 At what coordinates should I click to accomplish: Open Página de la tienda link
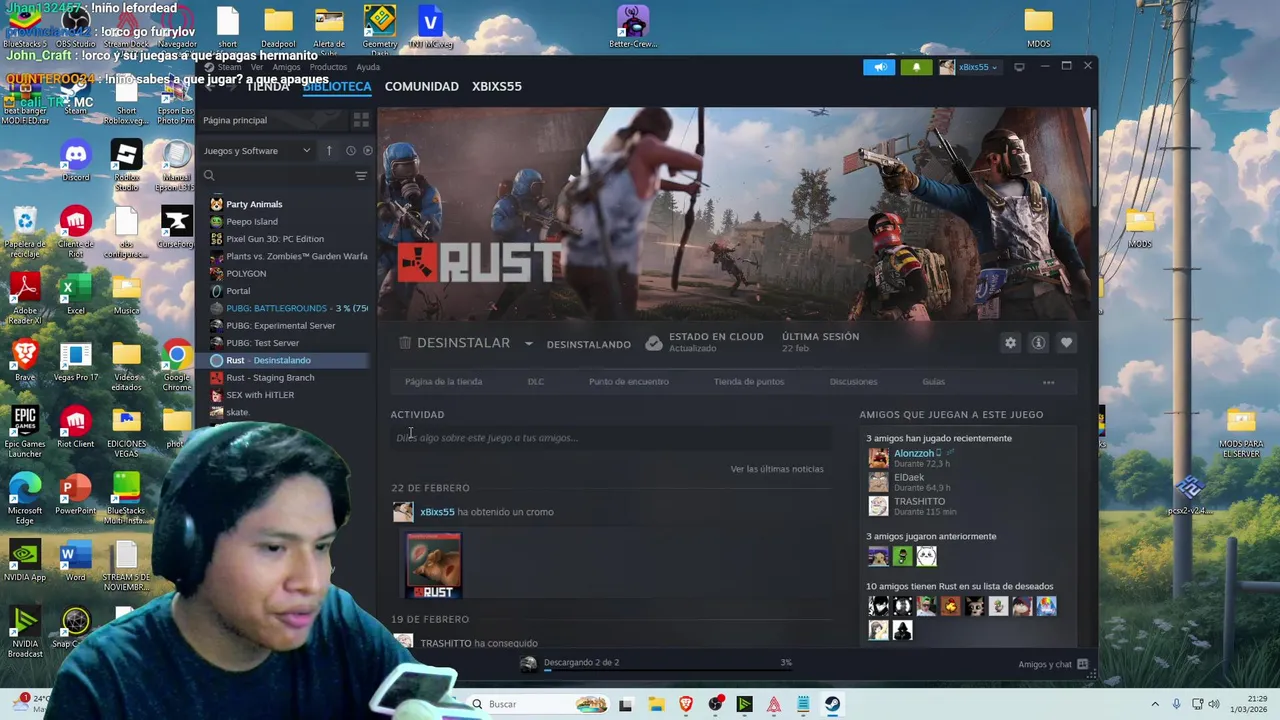click(x=443, y=381)
